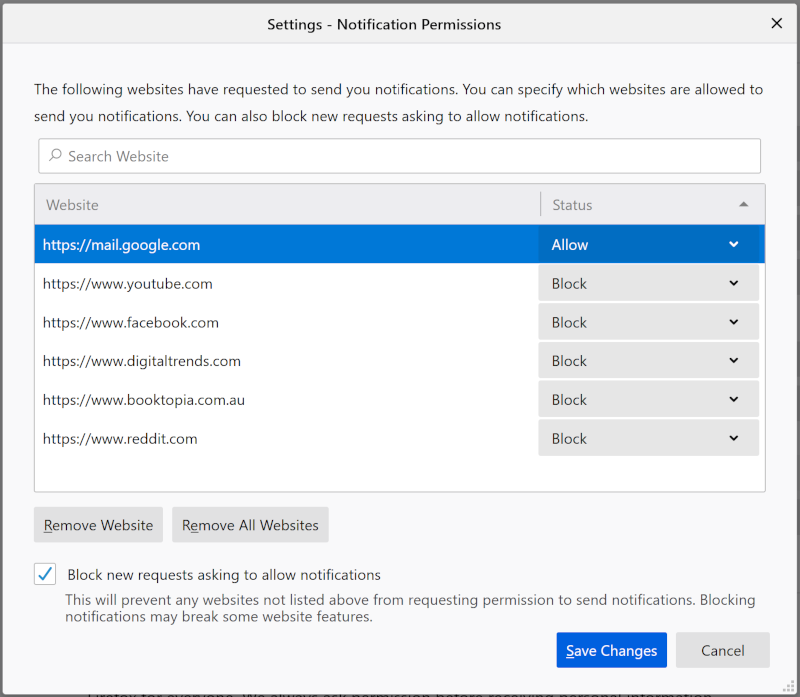Click the Remove Website button
This screenshot has width=800, height=697.
(98, 525)
